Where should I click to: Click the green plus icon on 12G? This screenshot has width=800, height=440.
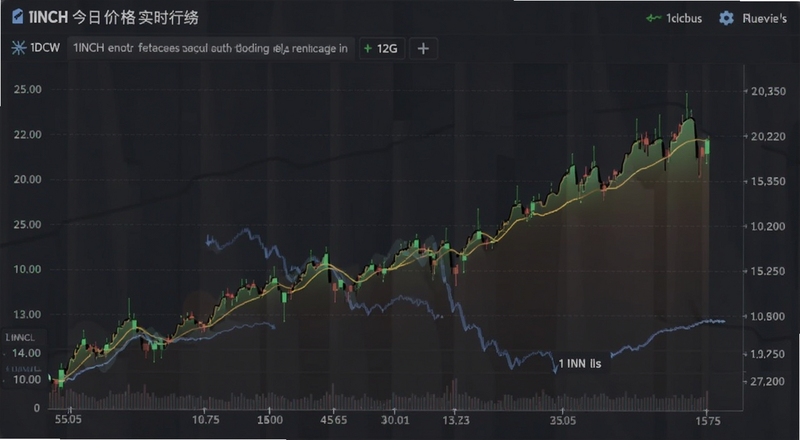[367, 48]
